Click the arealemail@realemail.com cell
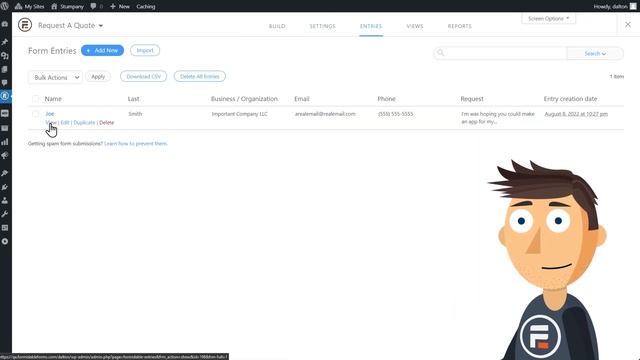The height and width of the screenshot is (360, 640). (x=325, y=114)
